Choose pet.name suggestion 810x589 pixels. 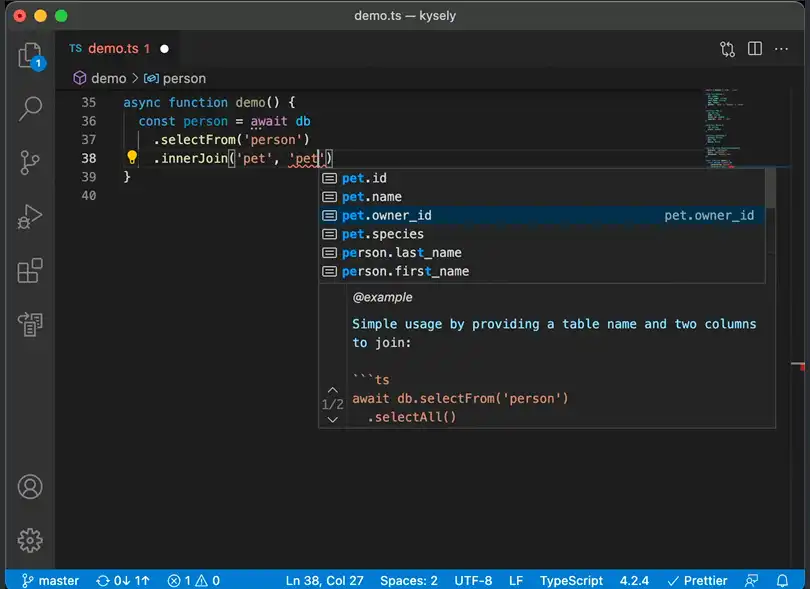pos(542,197)
